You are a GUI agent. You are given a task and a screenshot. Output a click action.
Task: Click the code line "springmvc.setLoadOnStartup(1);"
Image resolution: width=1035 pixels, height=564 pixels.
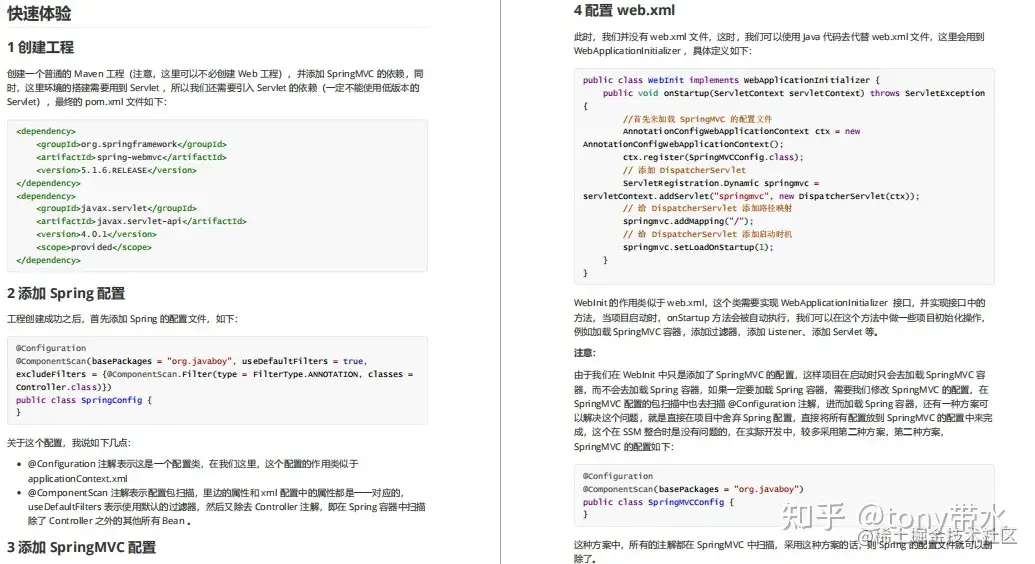pos(698,247)
